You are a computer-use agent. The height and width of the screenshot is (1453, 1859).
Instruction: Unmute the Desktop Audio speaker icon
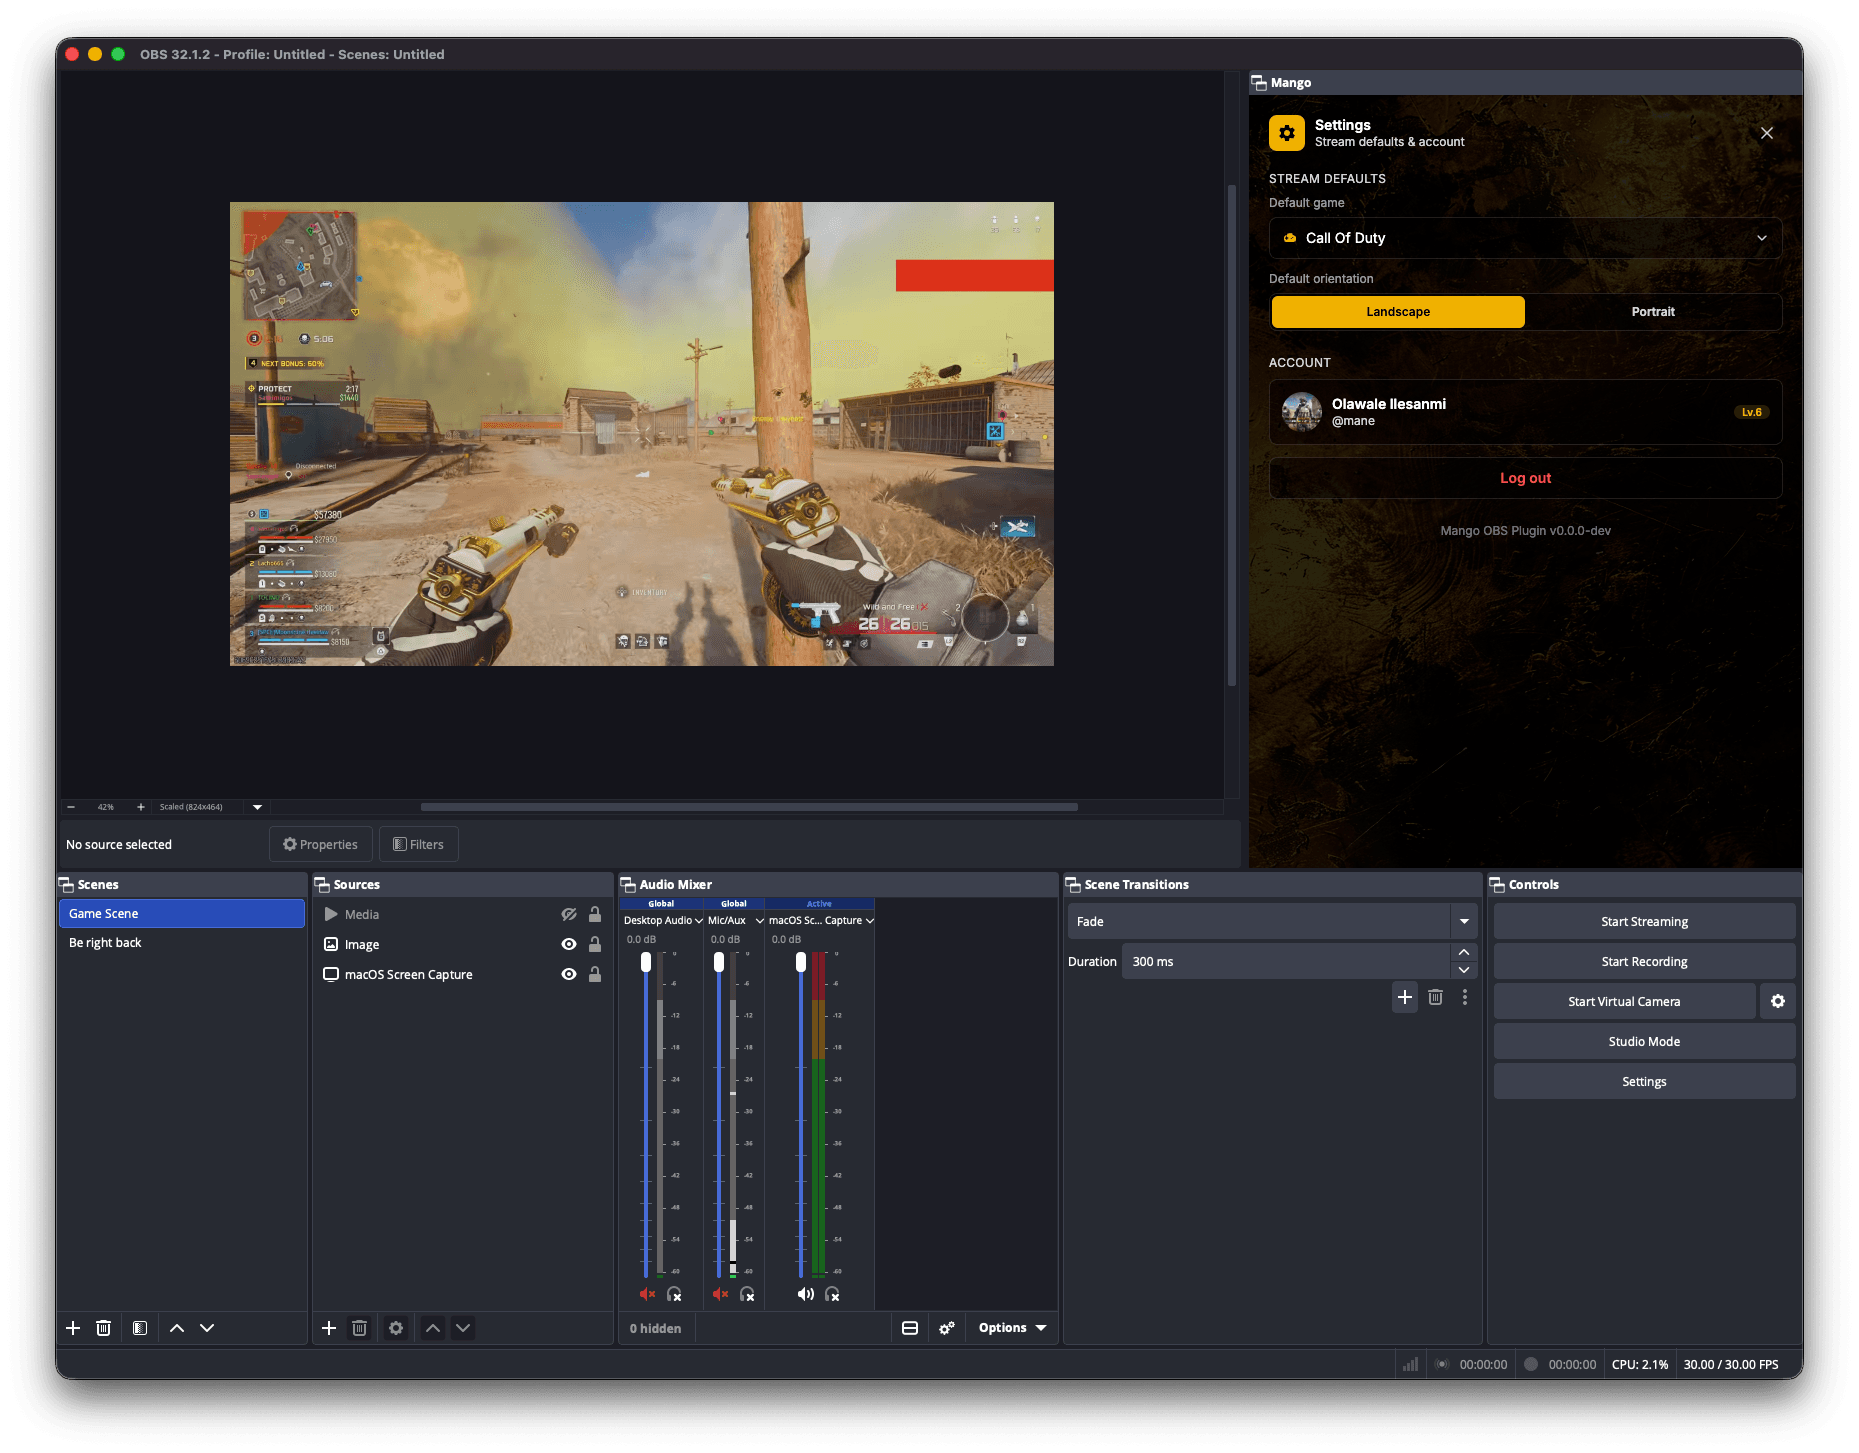point(647,1294)
